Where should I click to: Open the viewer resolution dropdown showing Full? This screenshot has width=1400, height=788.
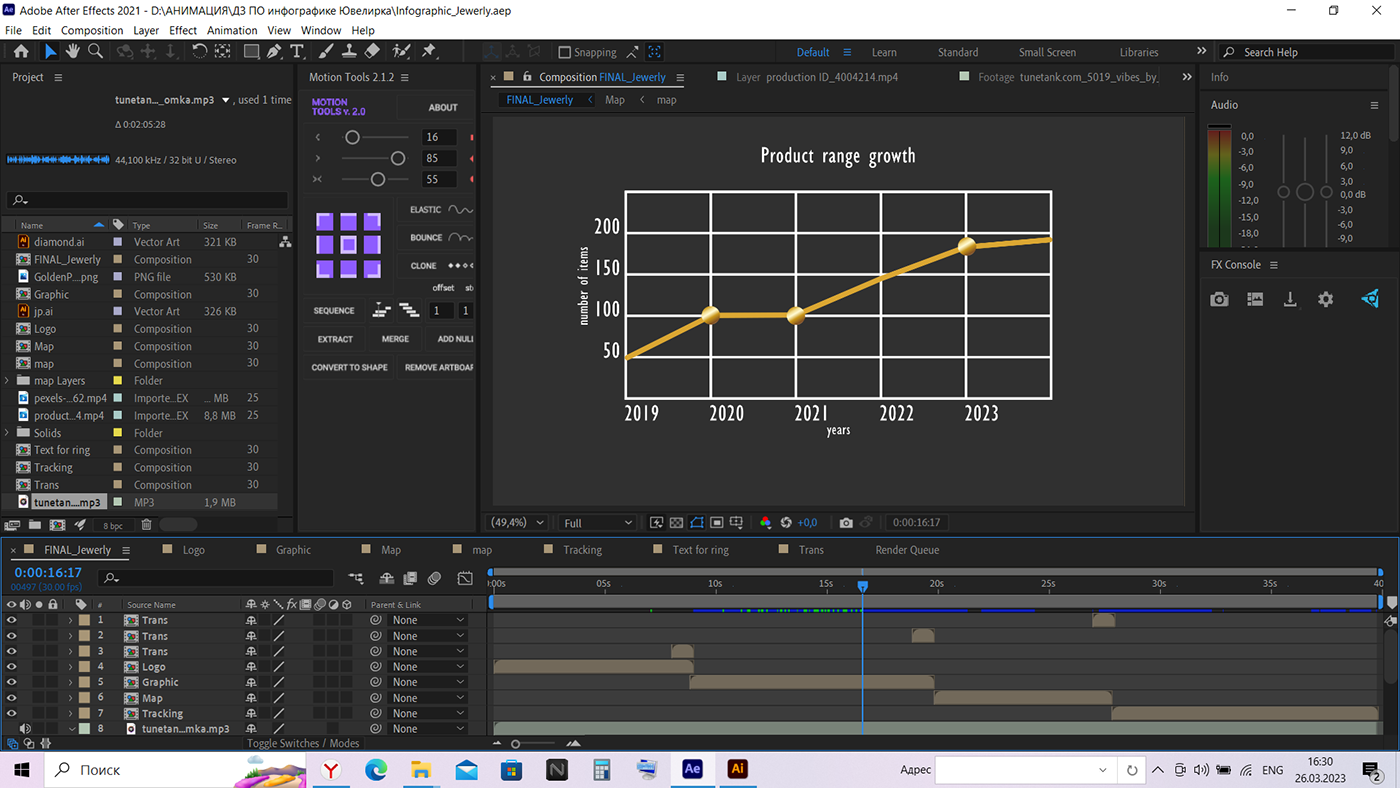[597, 522]
